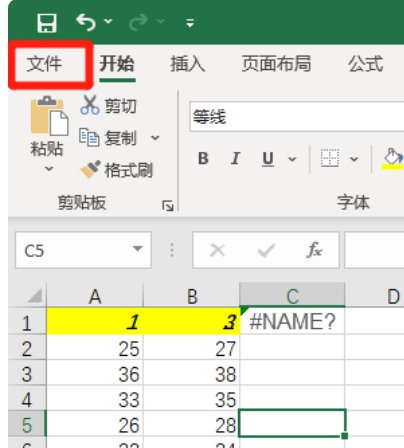
Task: Click cell B5 containing 28
Action: [192, 424]
